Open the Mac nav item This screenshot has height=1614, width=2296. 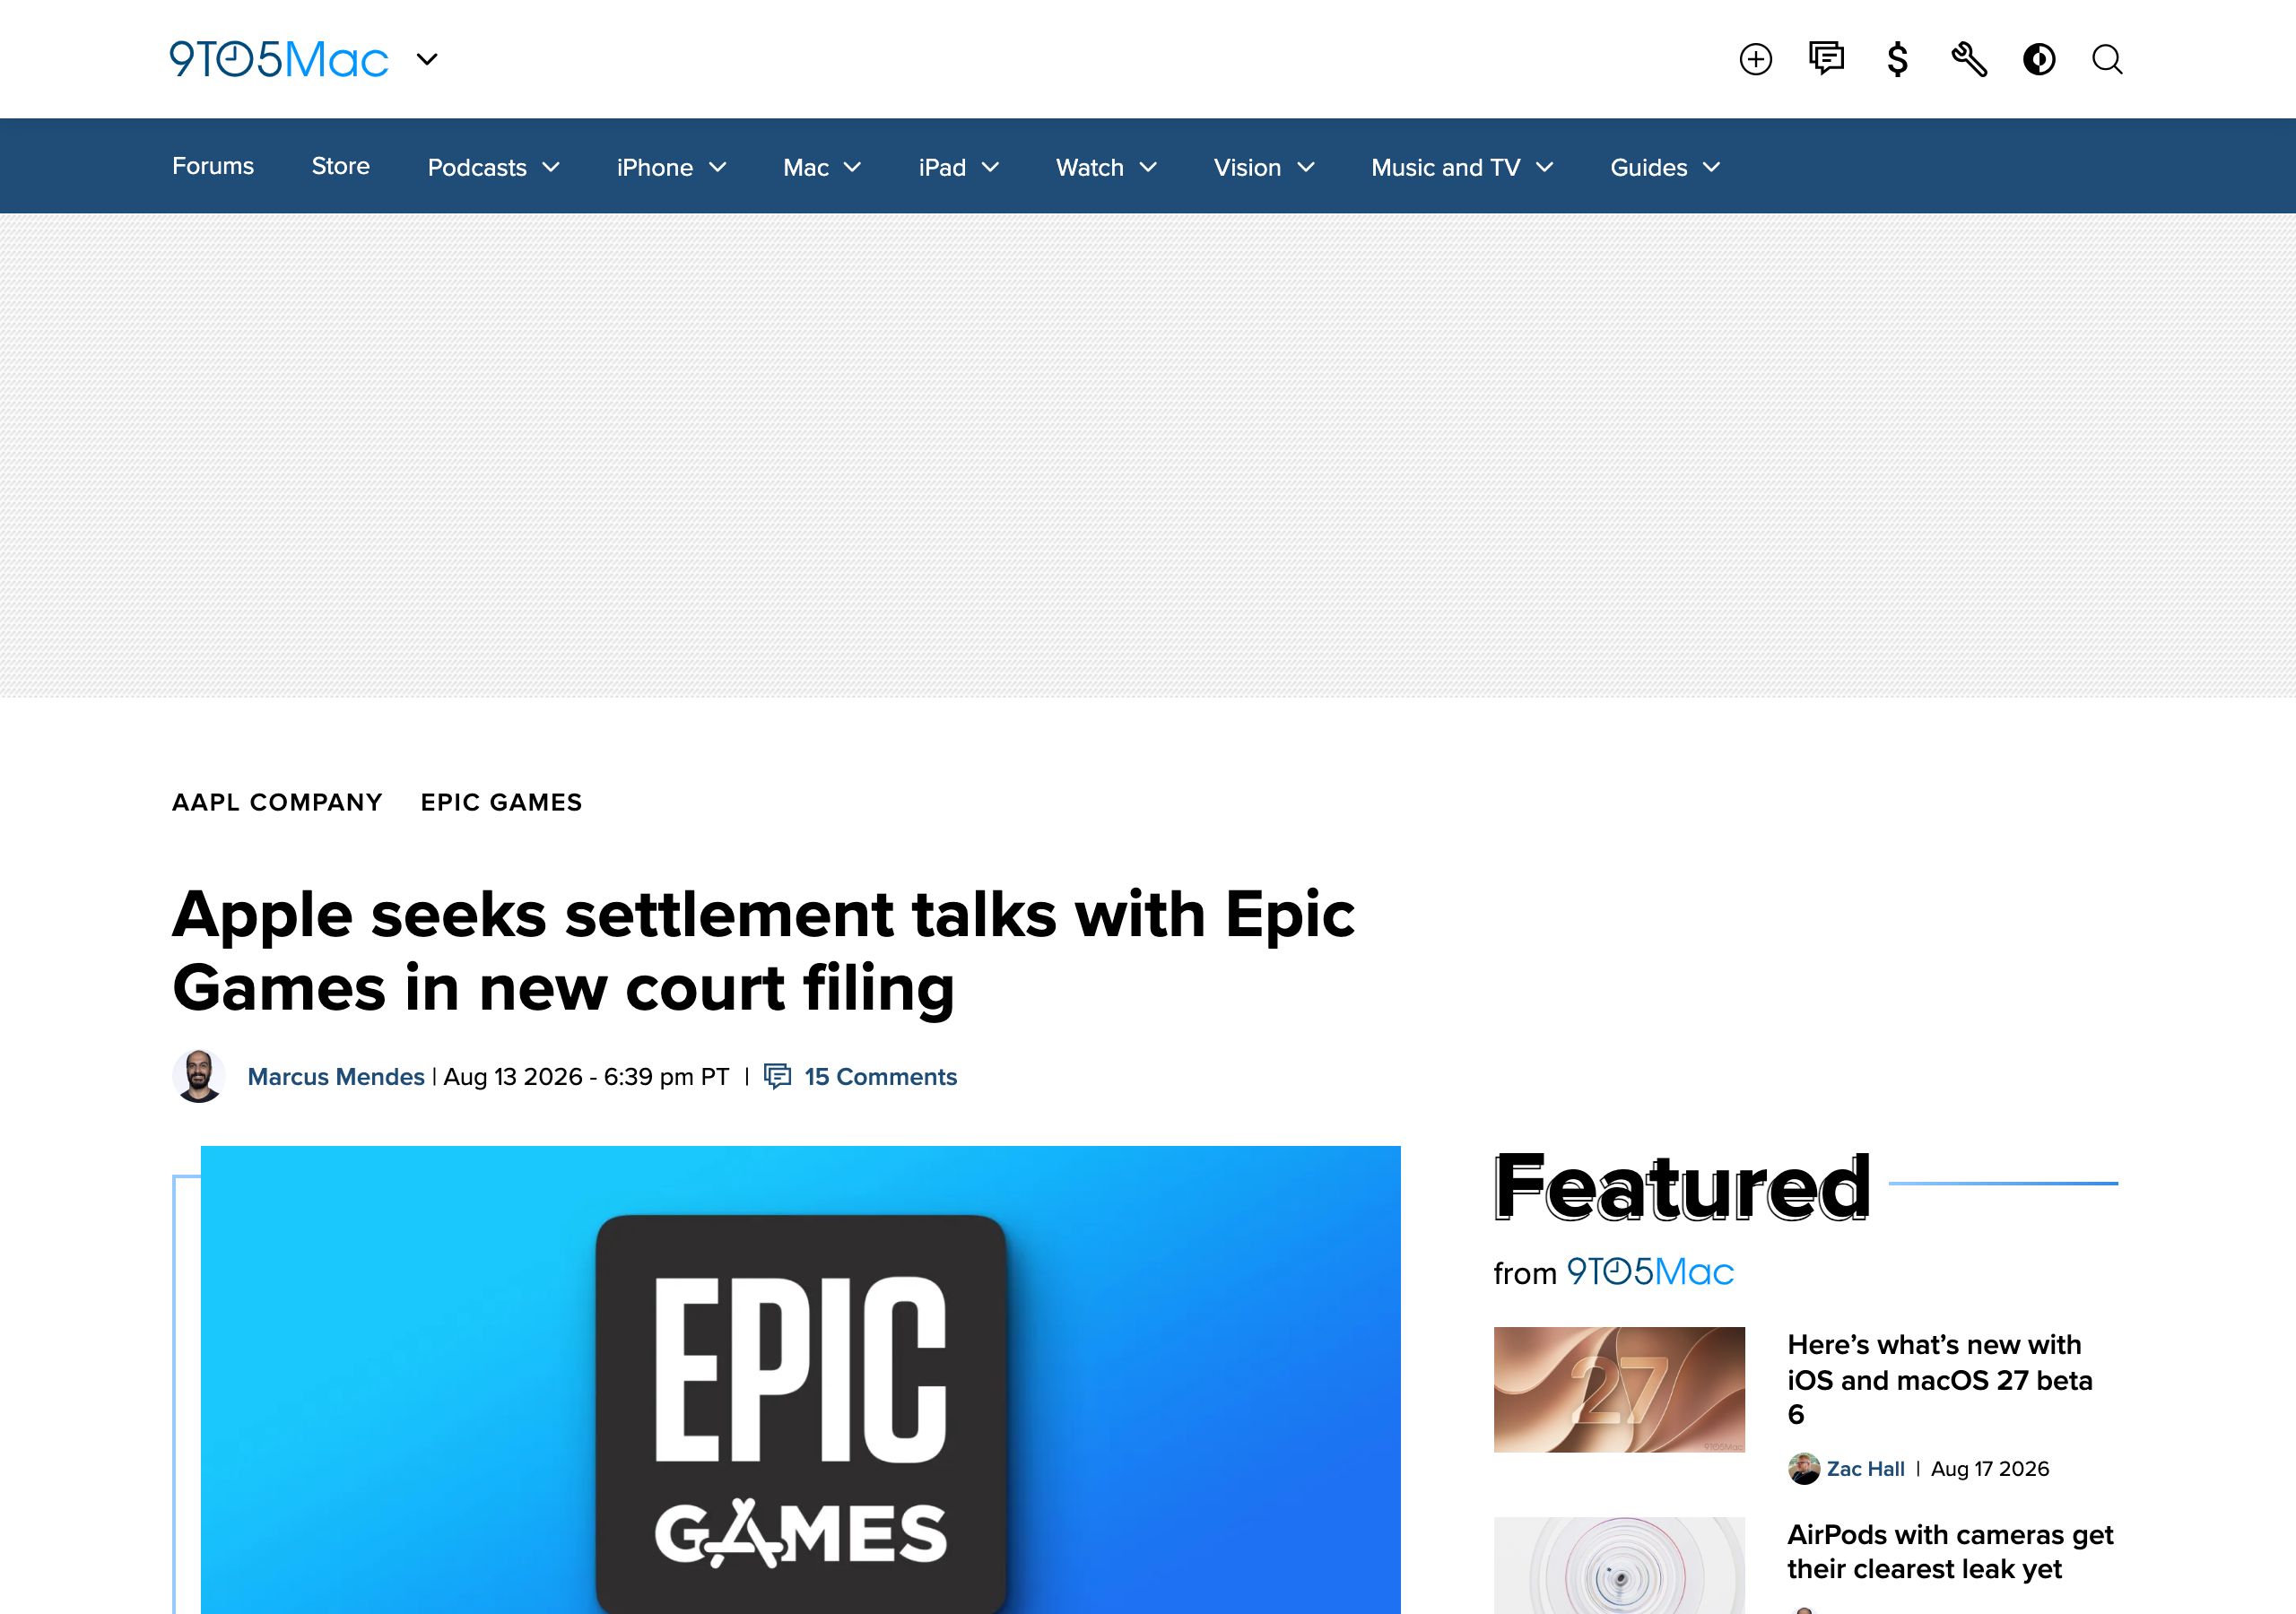806,167
